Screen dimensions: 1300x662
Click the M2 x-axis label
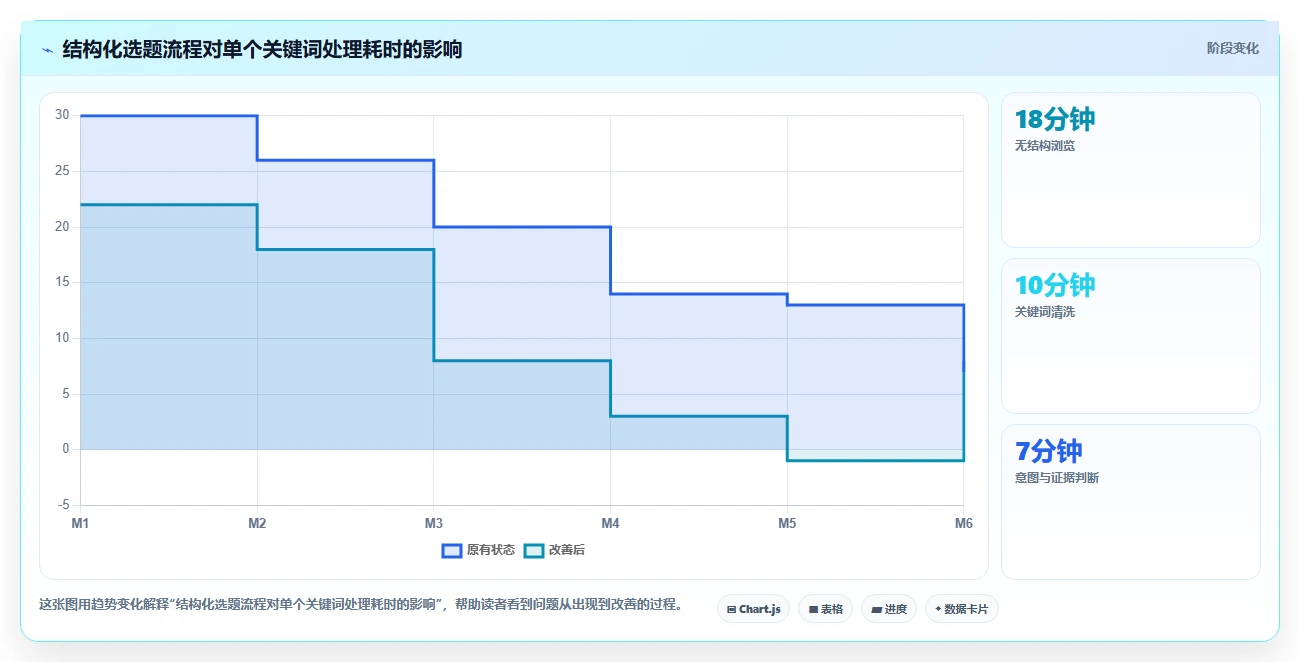(x=257, y=523)
